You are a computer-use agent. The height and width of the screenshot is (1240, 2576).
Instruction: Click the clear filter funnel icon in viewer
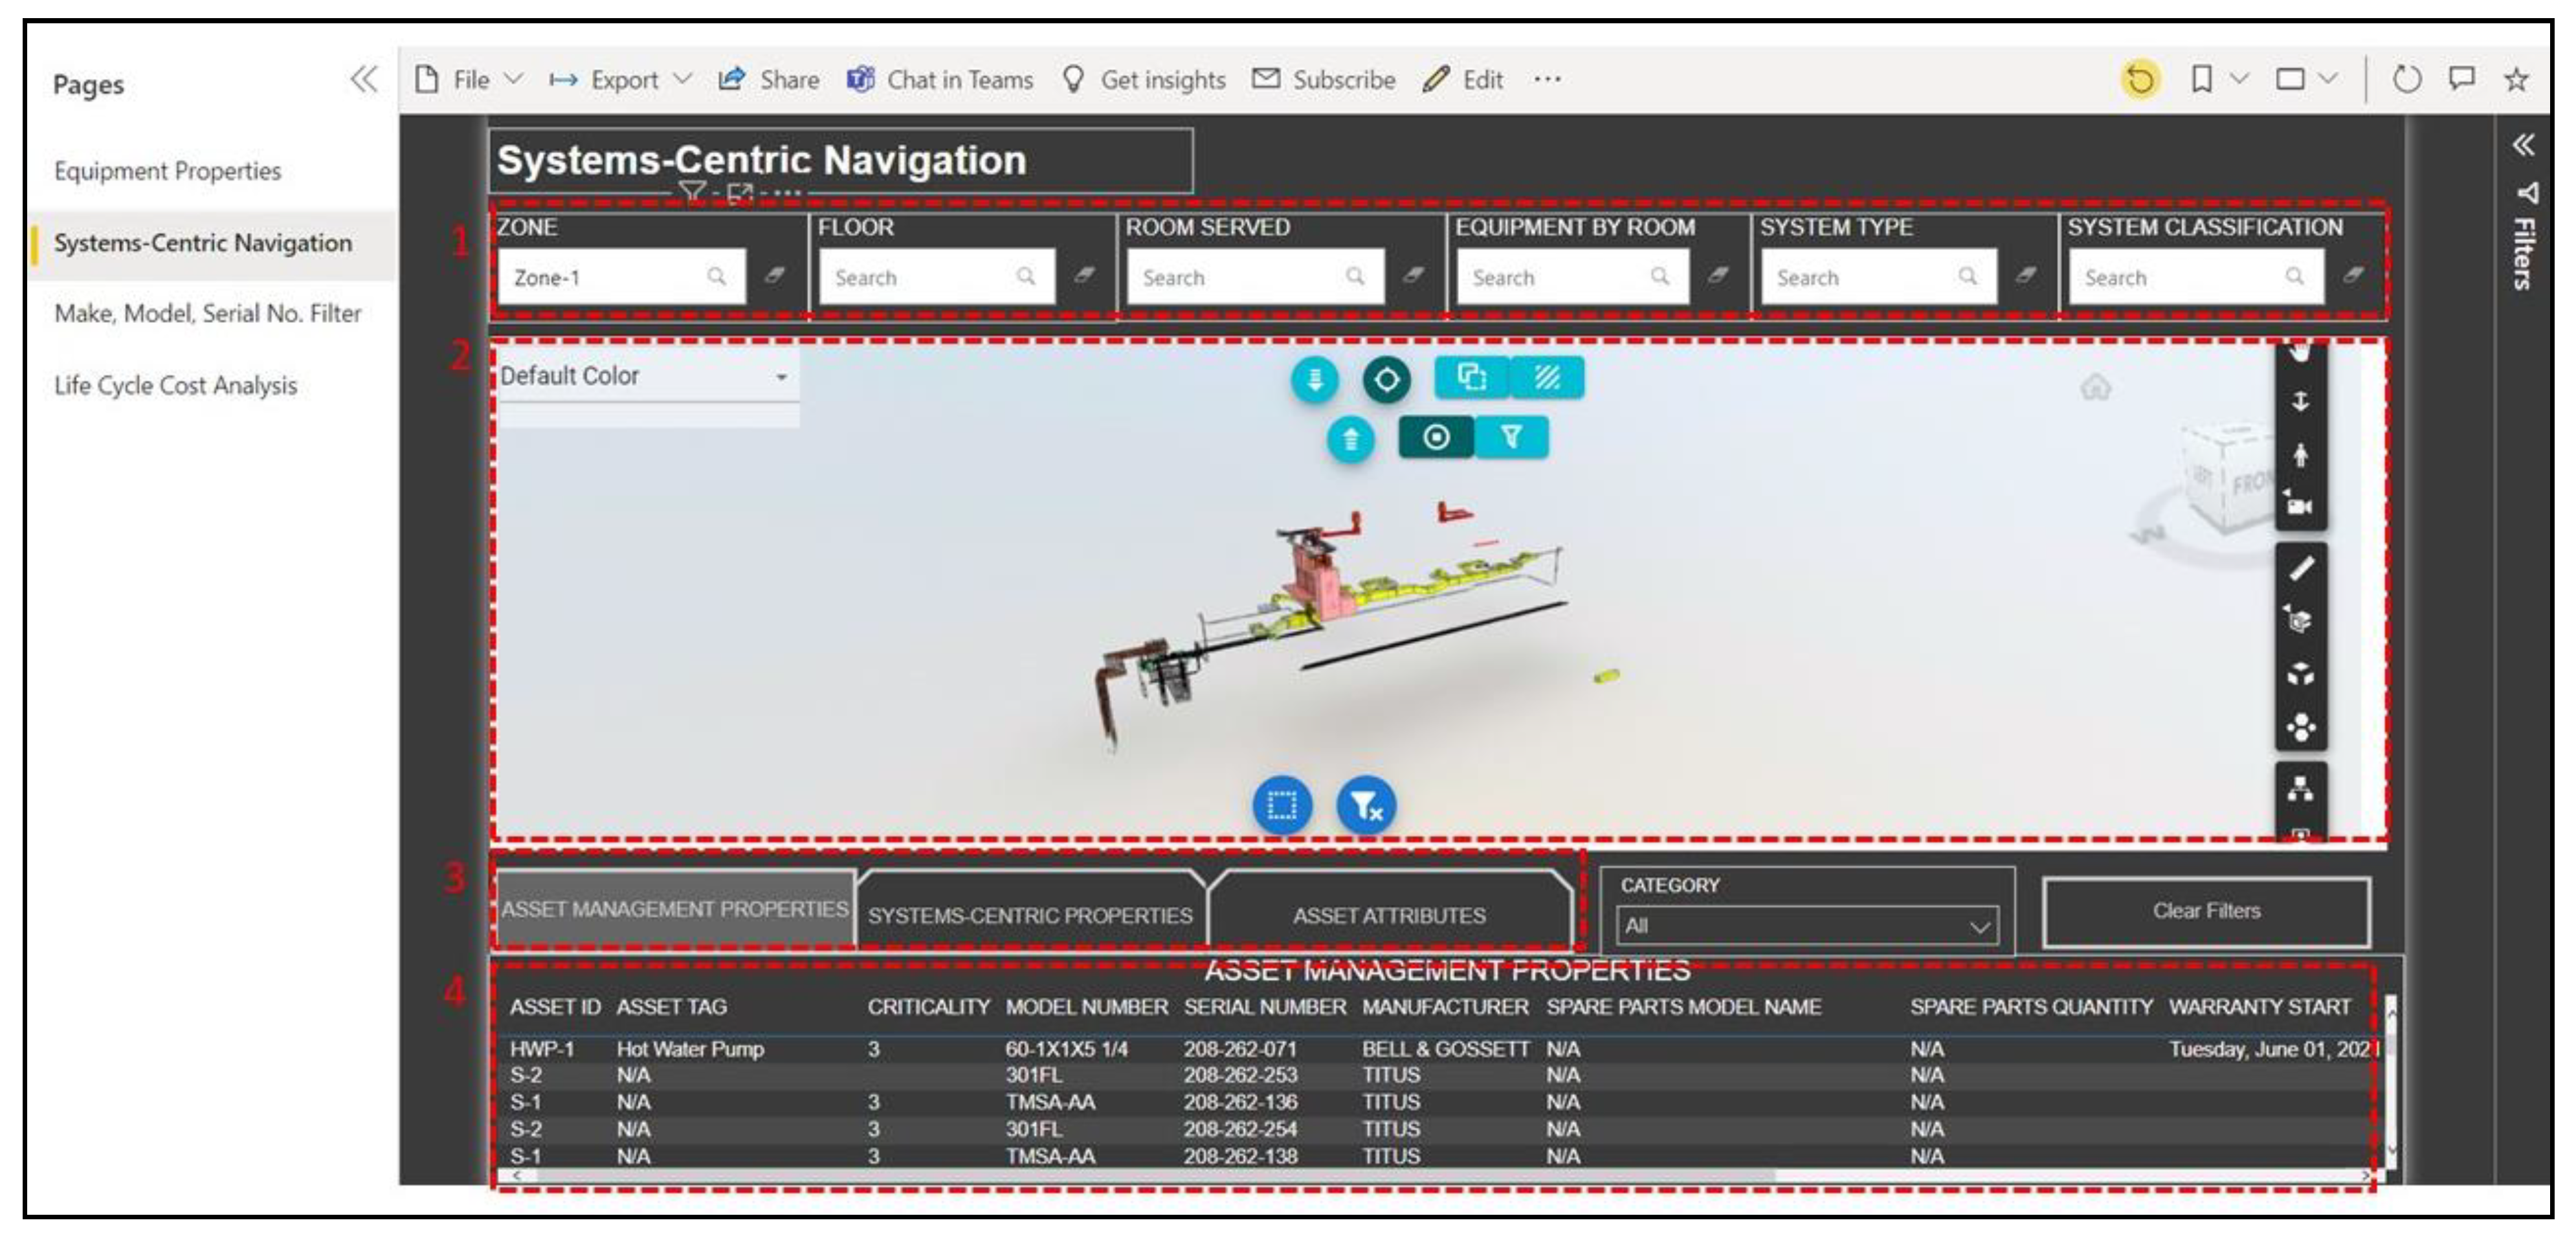click(x=1365, y=805)
